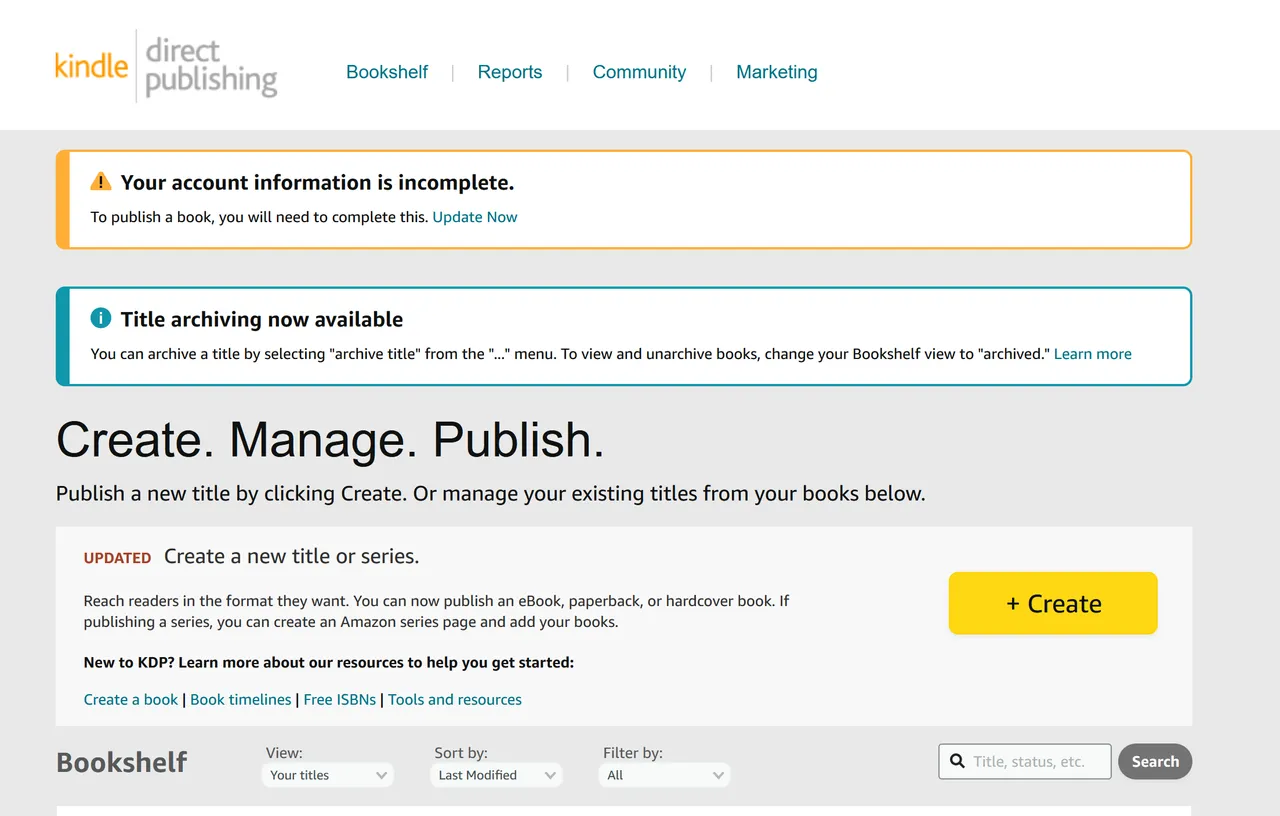Go to the Community nav item

[x=639, y=72]
